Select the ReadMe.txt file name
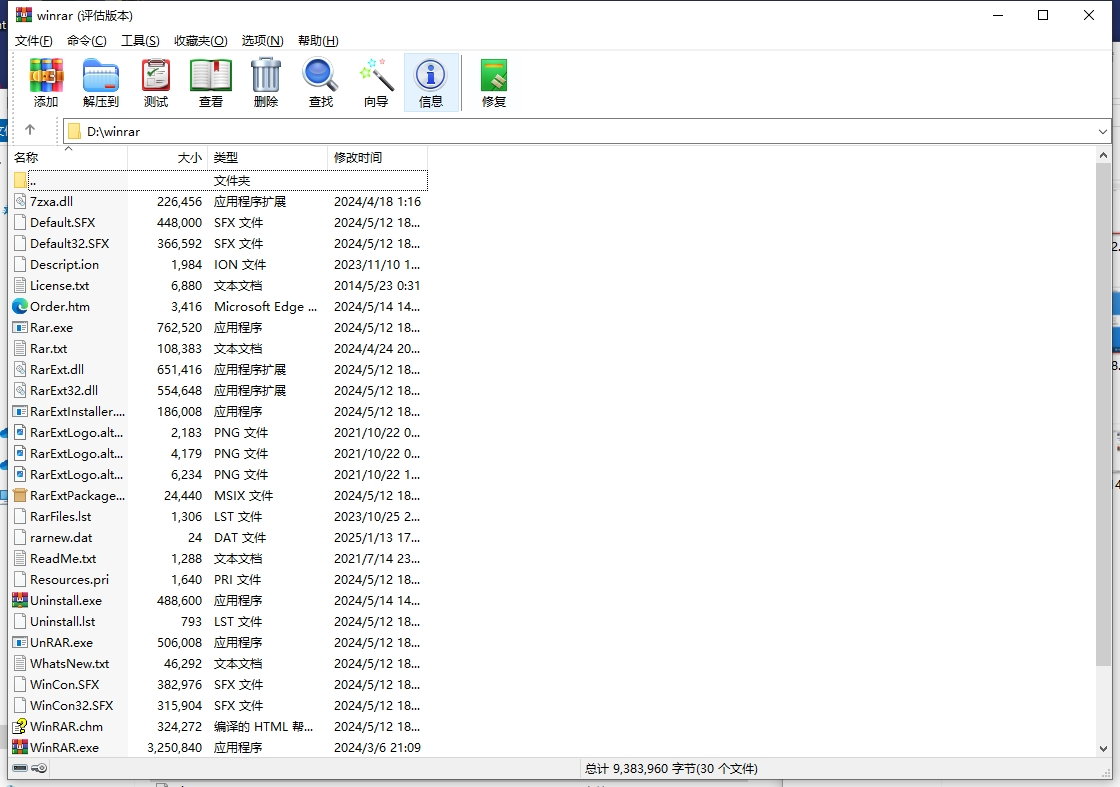 pos(63,558)
